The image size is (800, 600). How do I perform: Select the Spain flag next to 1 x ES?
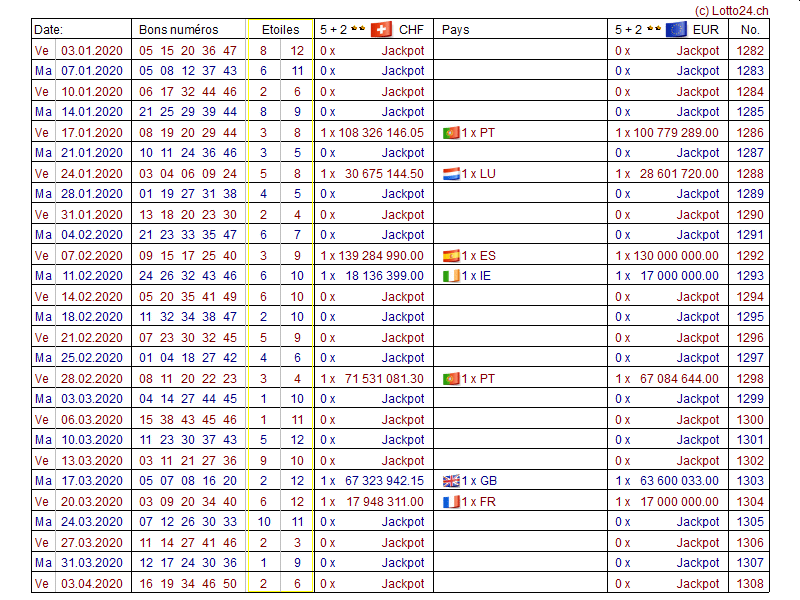pyautogui.click(x=451, y=255)
